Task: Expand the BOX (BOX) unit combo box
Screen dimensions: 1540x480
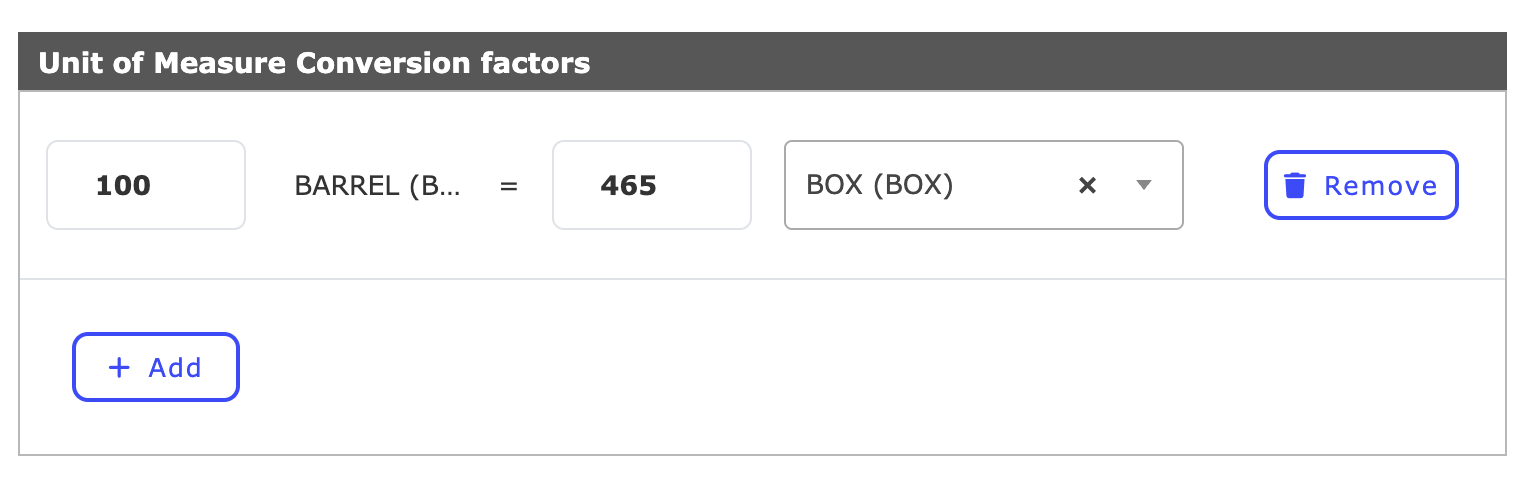Action: [984, 185]
